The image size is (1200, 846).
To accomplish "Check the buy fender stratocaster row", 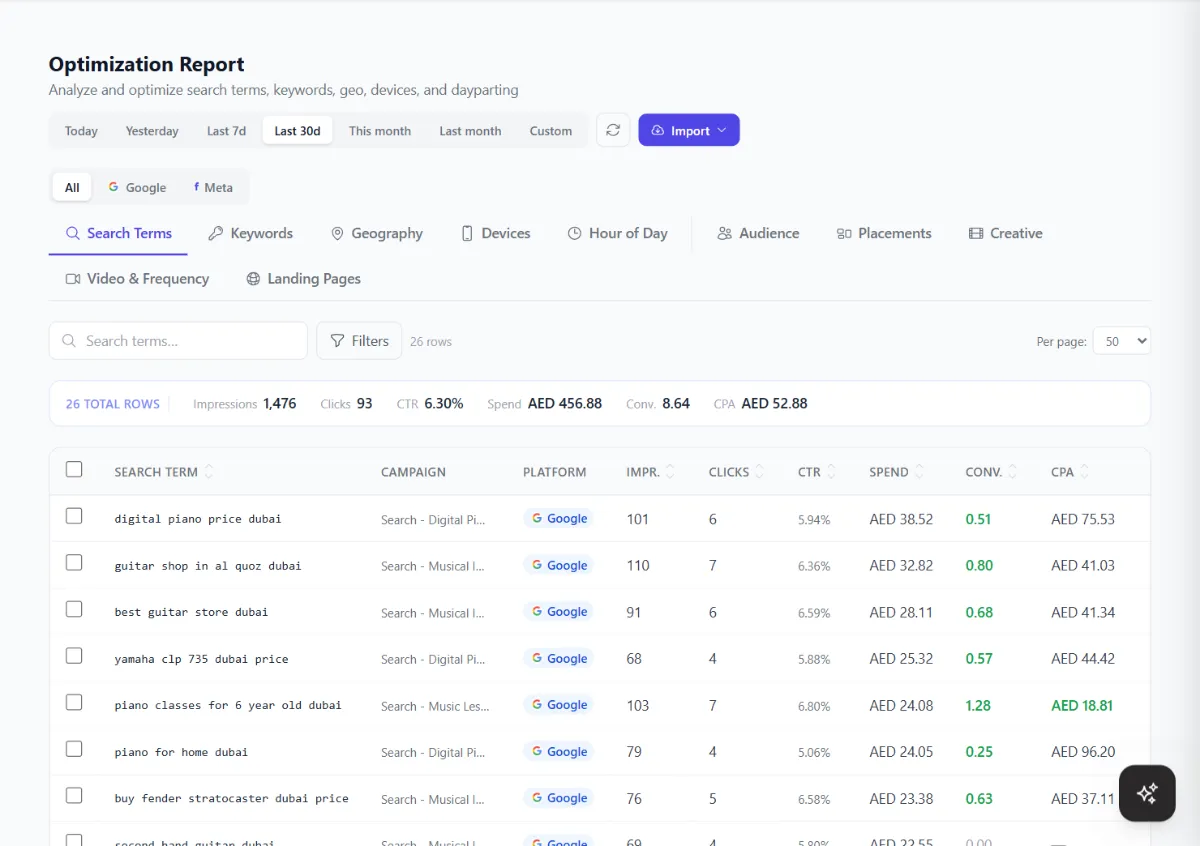I will point(74,795).
